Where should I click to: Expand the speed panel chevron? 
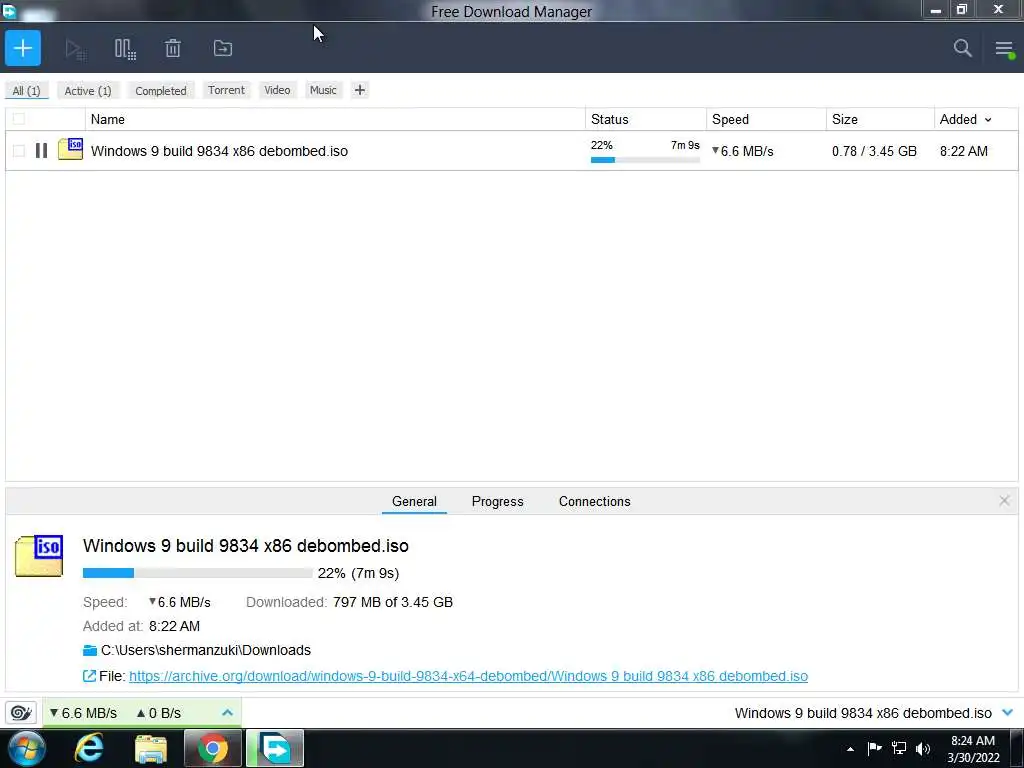click(227, 712)
